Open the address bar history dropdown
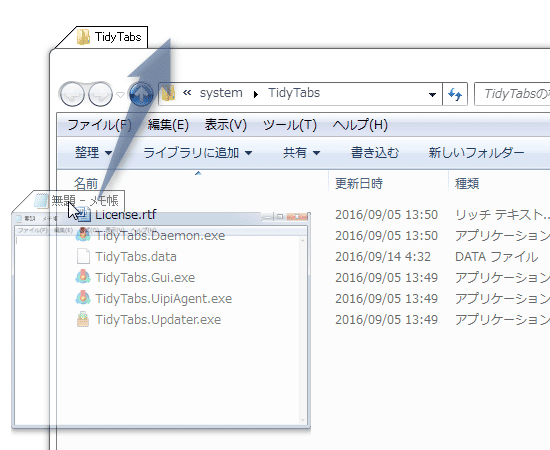The image size is (550, 450). 432,94
